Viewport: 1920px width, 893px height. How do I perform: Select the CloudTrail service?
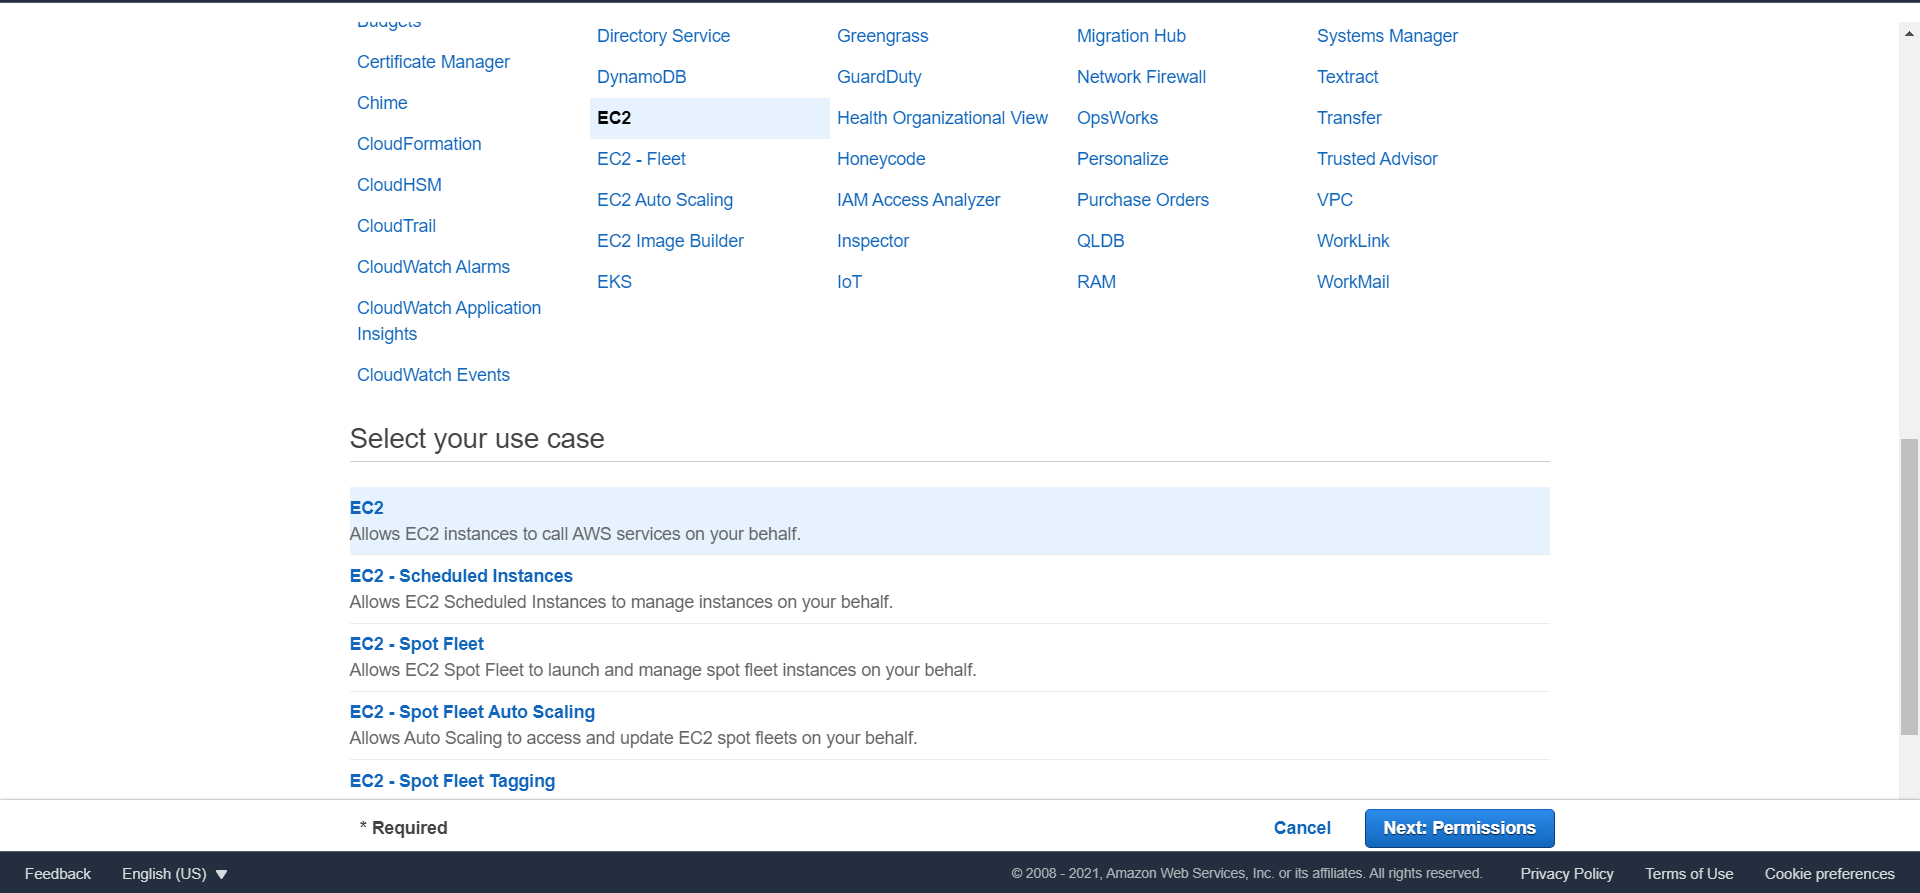(x=396, y=226)
